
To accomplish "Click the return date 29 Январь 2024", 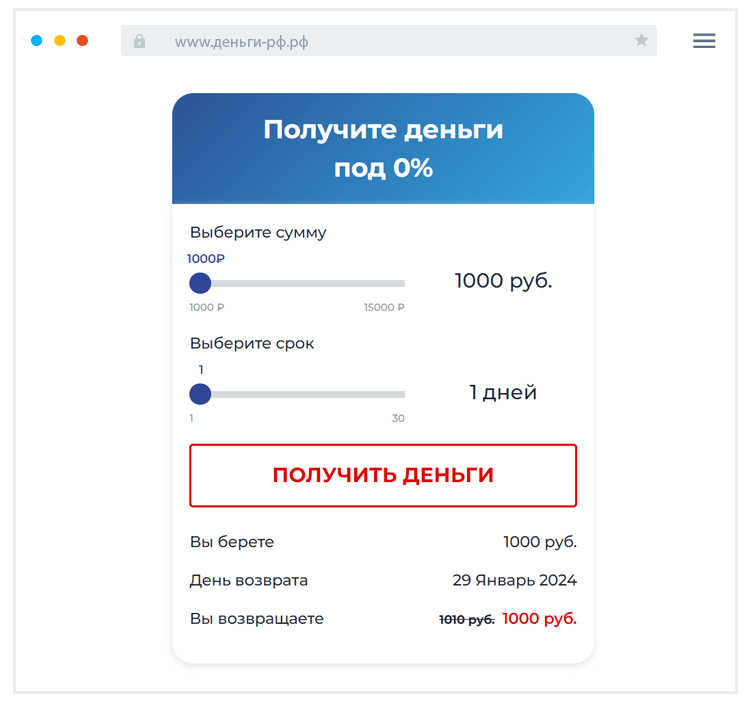I will click(514, 580).
